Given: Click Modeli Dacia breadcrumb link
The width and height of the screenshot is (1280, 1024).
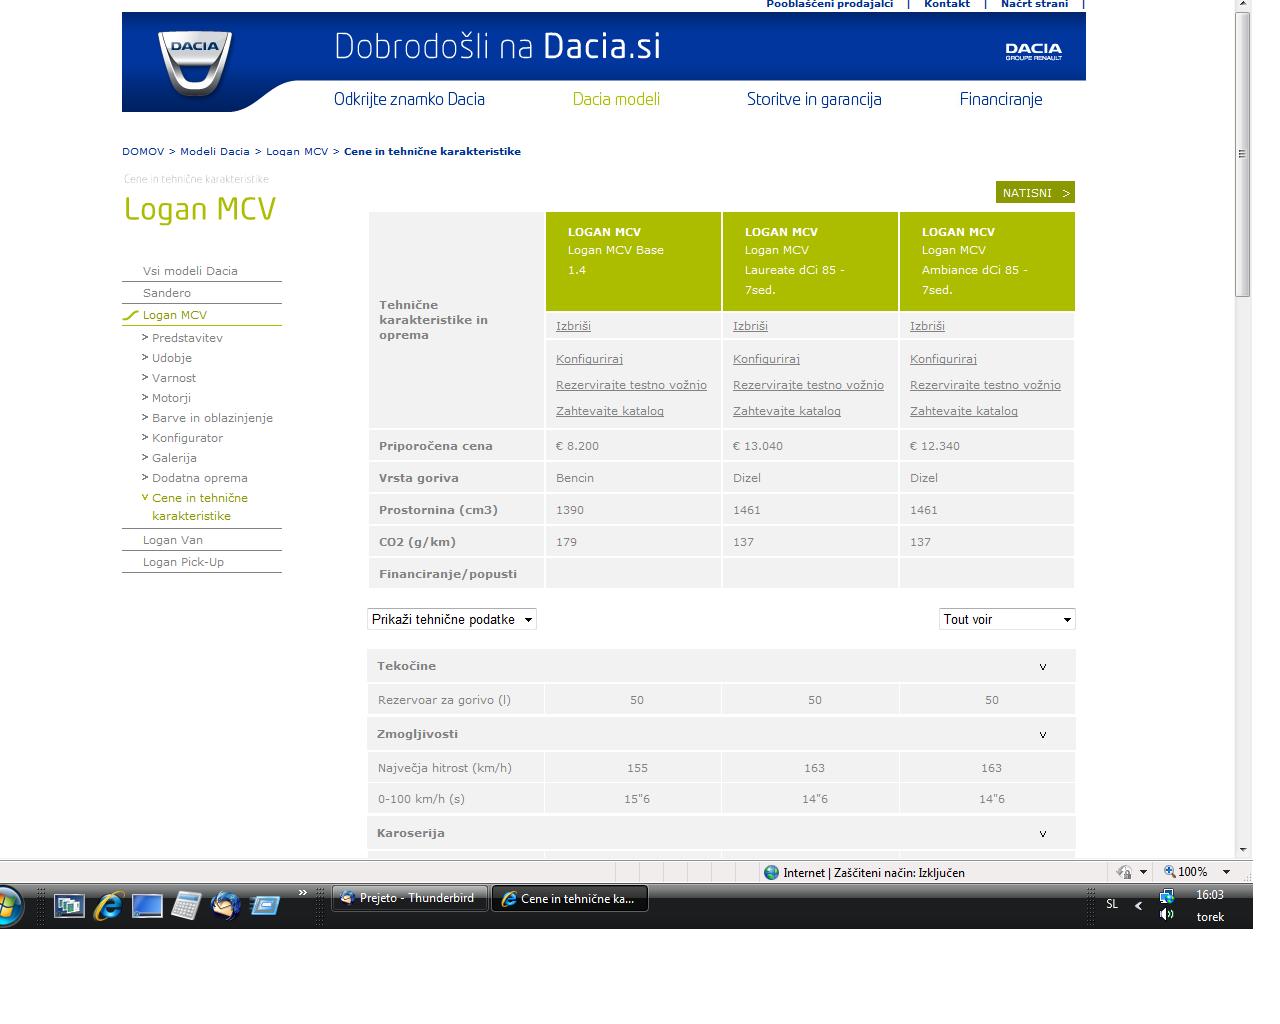Looking at the screenshot, I should coord(215,152).
